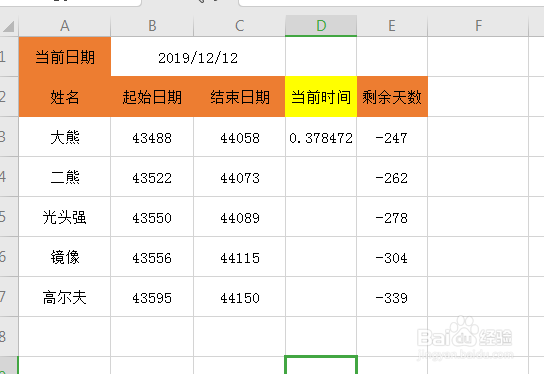The width and height of the screenshot is (544, 374).
Task: Select row 8 header
Action: [x=9, y=337]
